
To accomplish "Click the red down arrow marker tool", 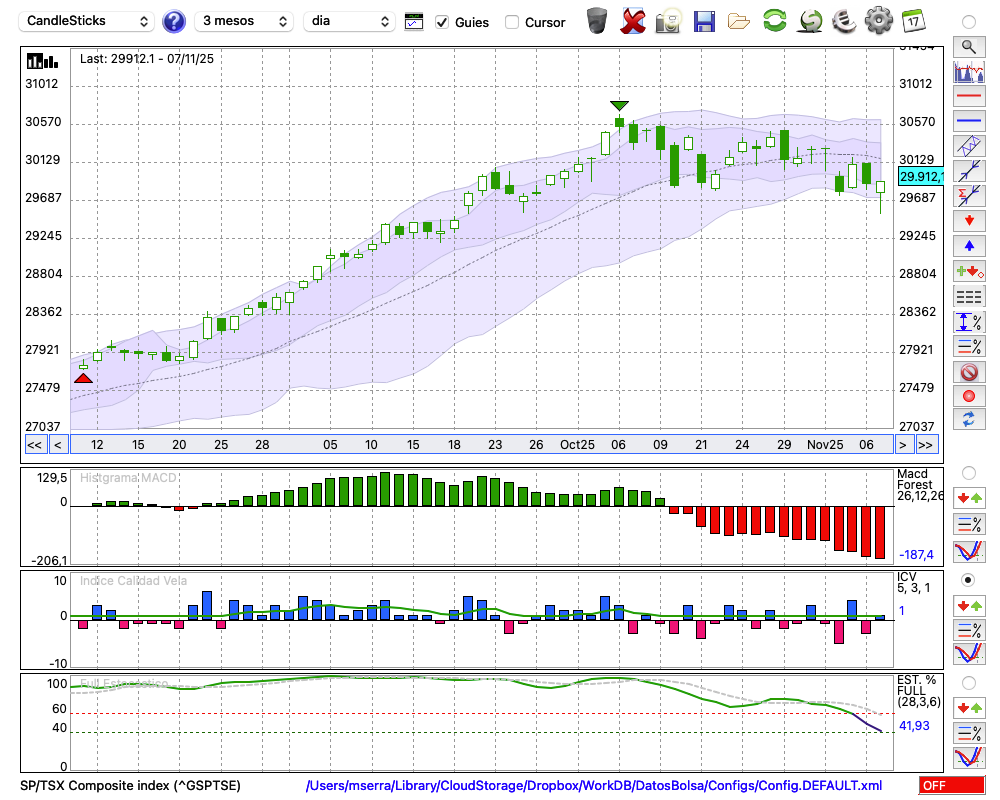I will pos(968,221).
